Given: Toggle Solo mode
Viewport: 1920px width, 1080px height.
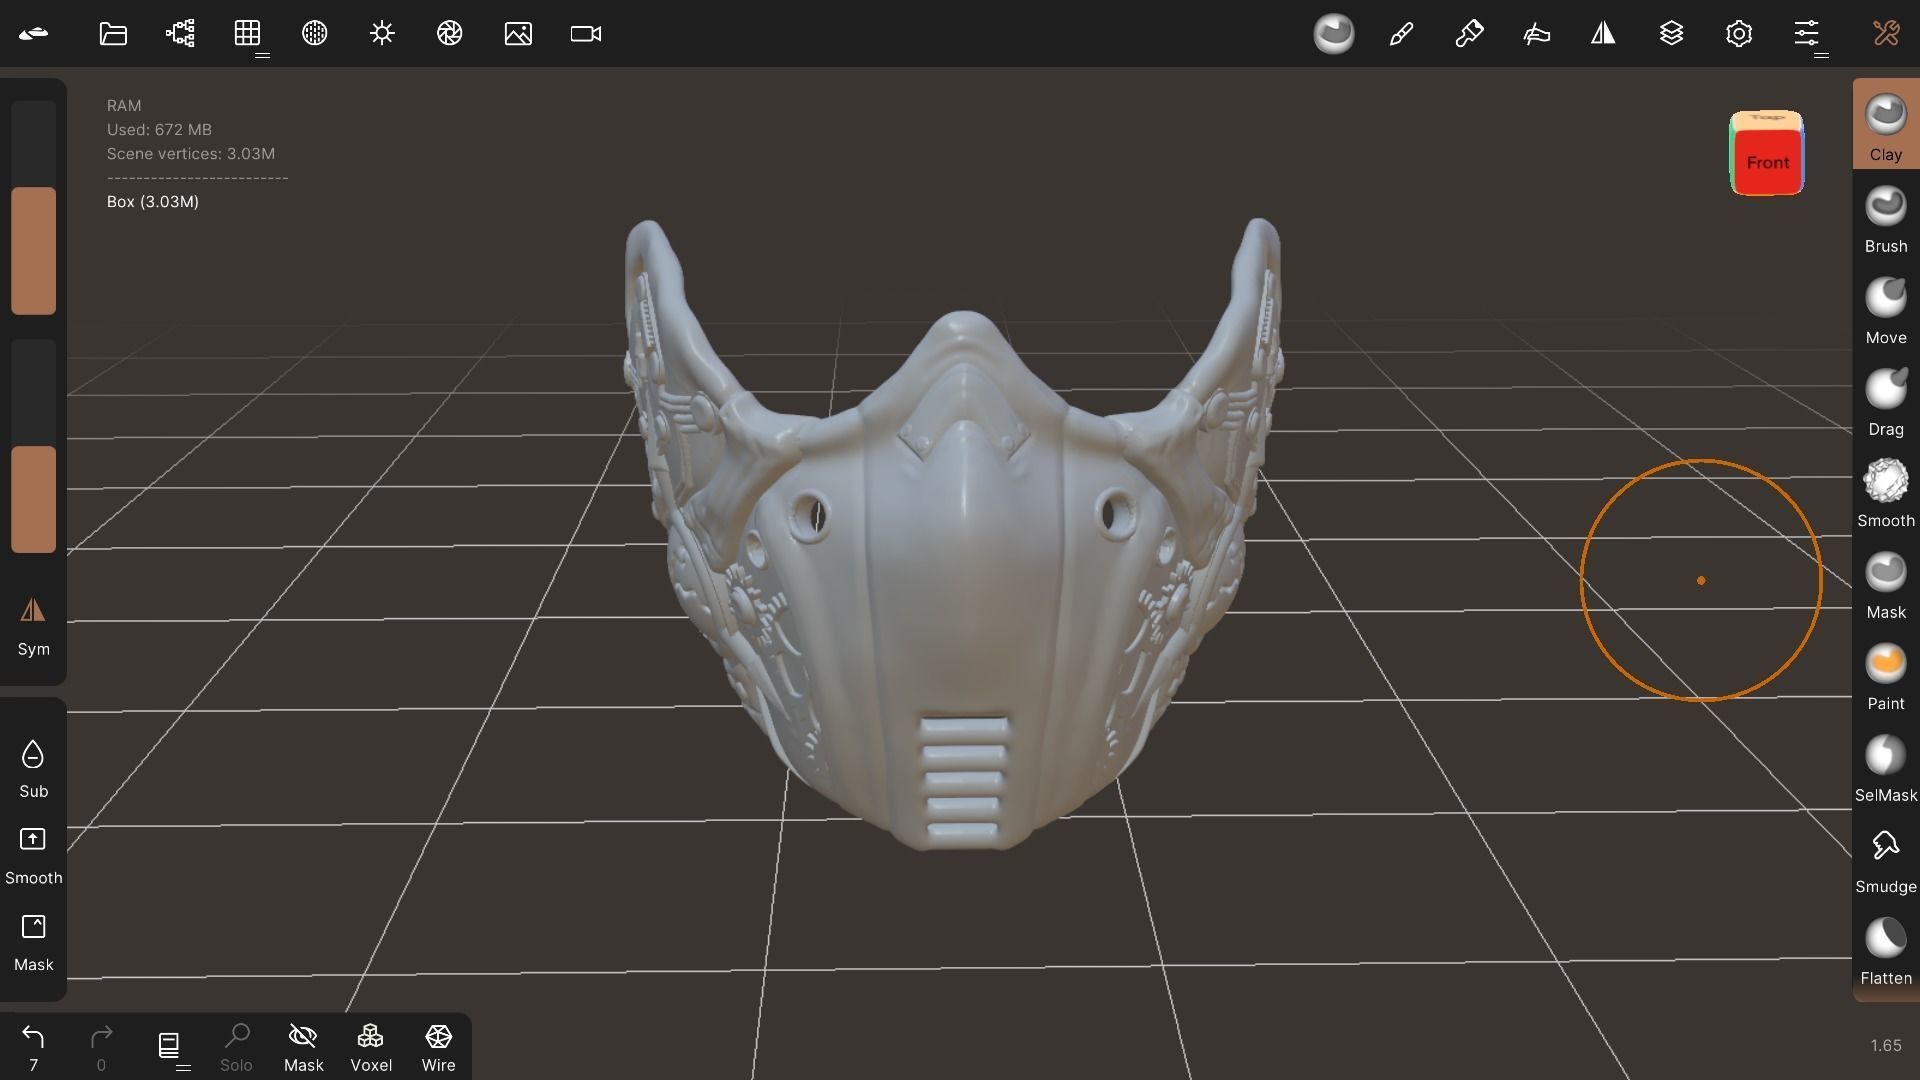Looking at the screenshot, I should click(x=236, y=1047).
